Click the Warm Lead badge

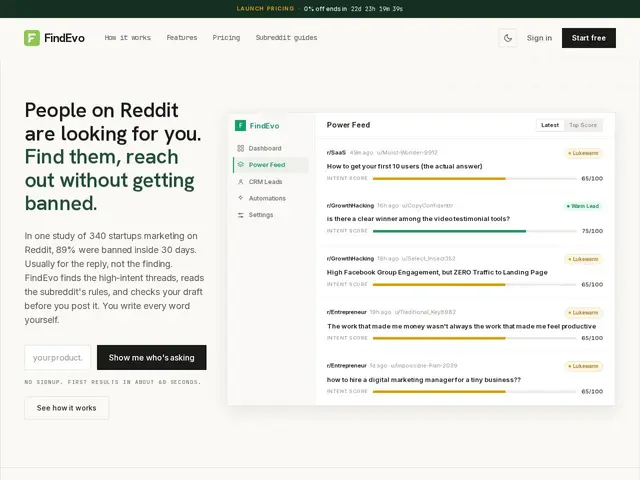[x=582, y=206]
